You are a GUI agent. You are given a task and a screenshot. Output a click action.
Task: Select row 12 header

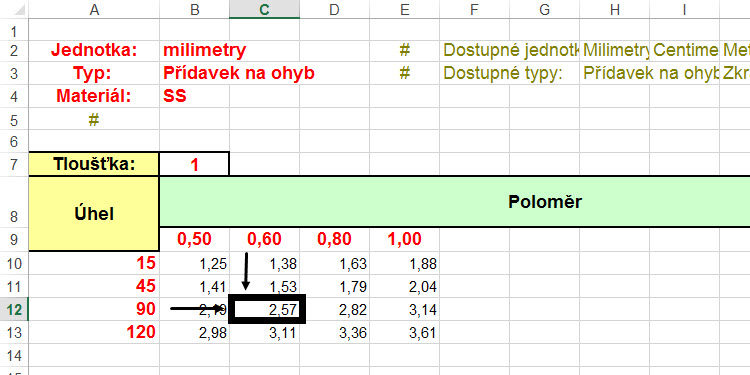[14, 309]
